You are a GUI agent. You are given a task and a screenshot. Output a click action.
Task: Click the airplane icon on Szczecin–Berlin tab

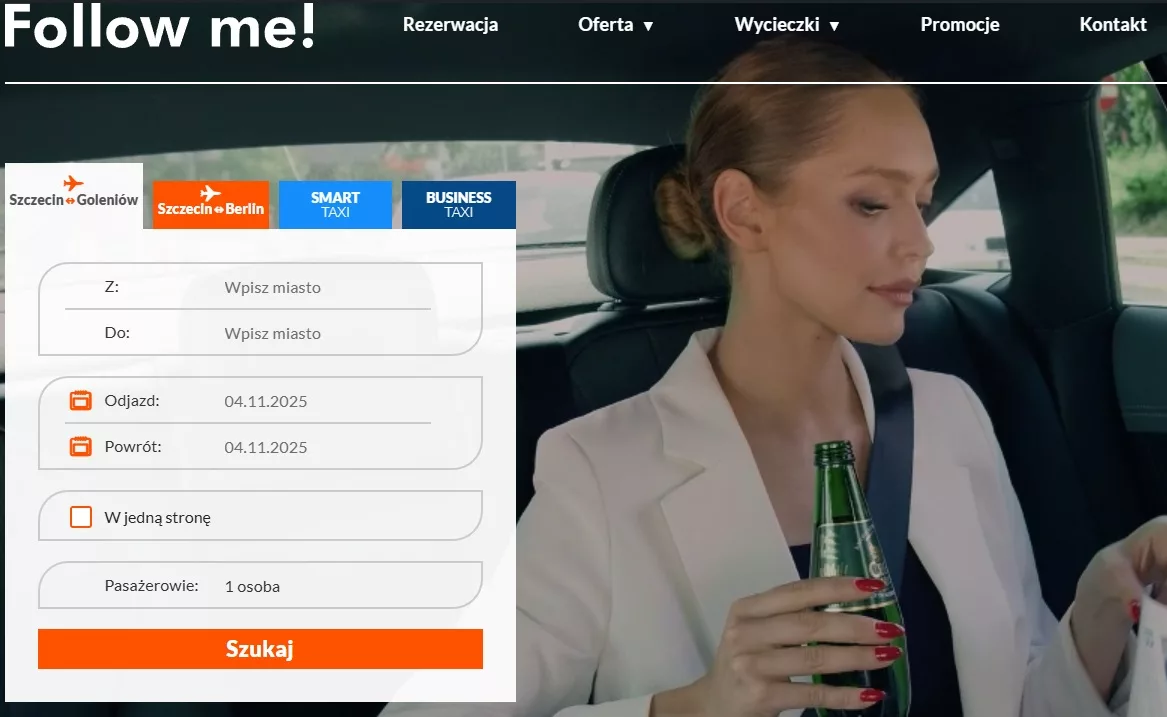point(210,193)
